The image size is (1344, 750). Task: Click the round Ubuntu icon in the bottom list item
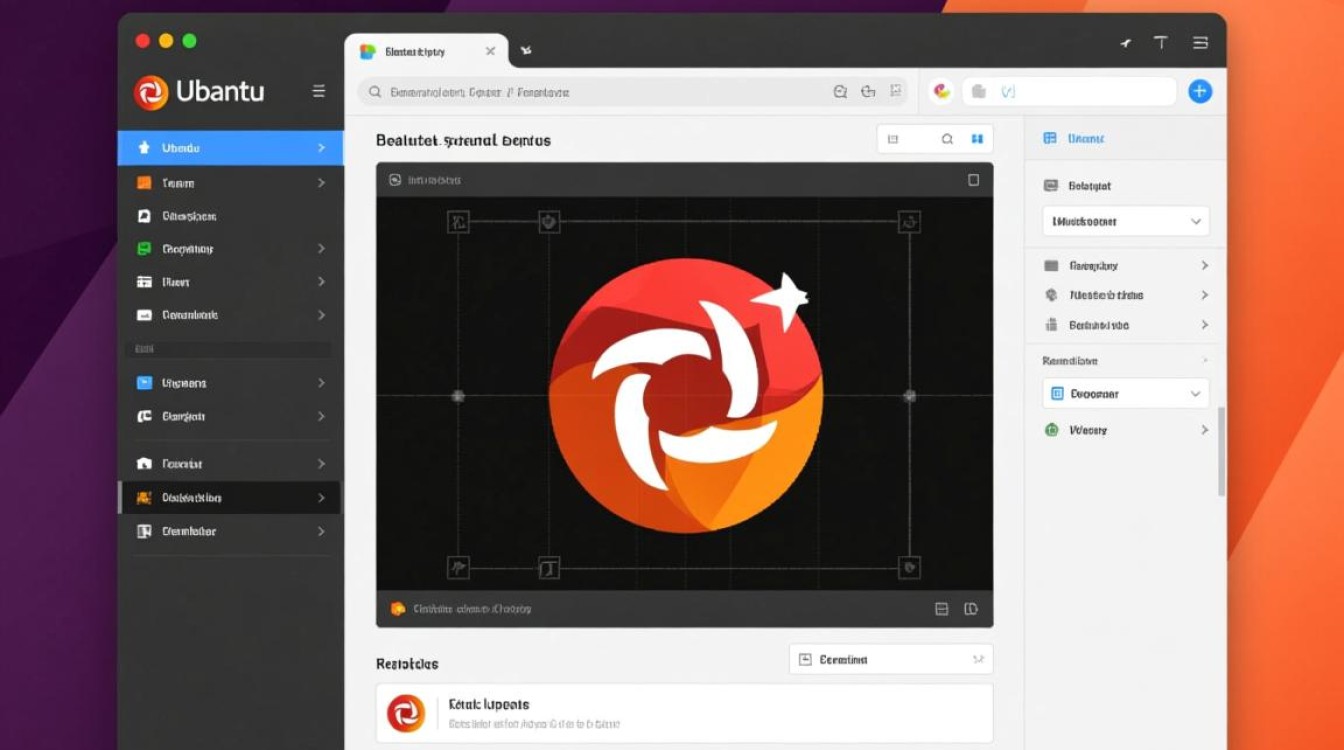tap(406, 713)
